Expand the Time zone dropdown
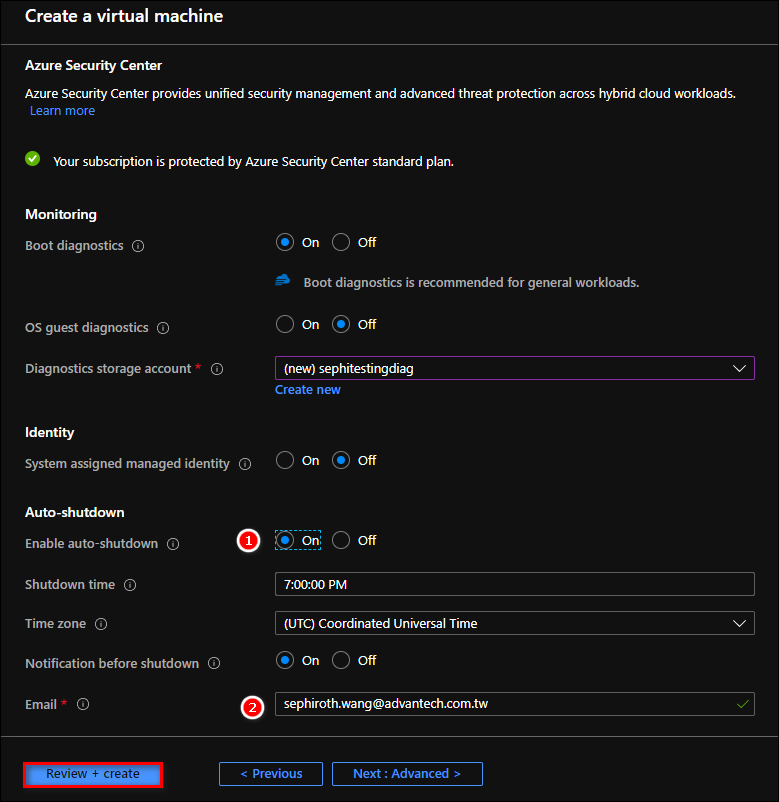 click(x=514, y=623)
